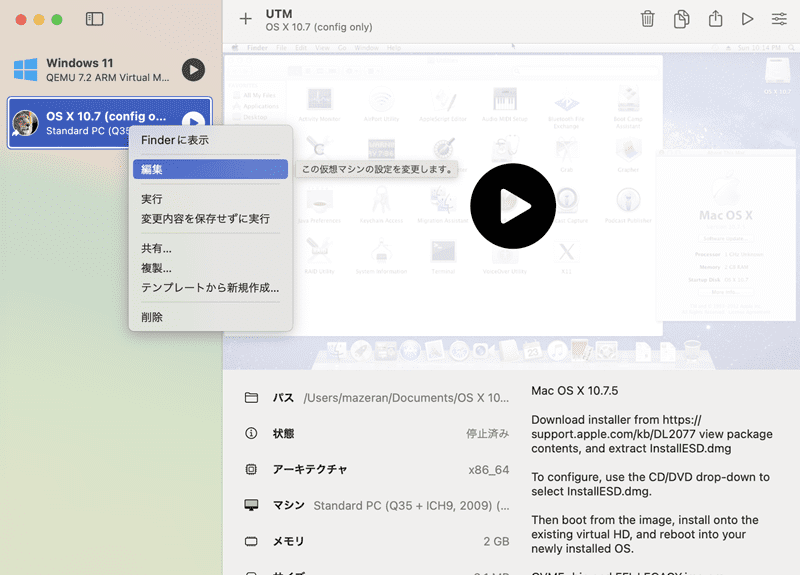Click the memory icon beside メモリ

coord(251,541)
